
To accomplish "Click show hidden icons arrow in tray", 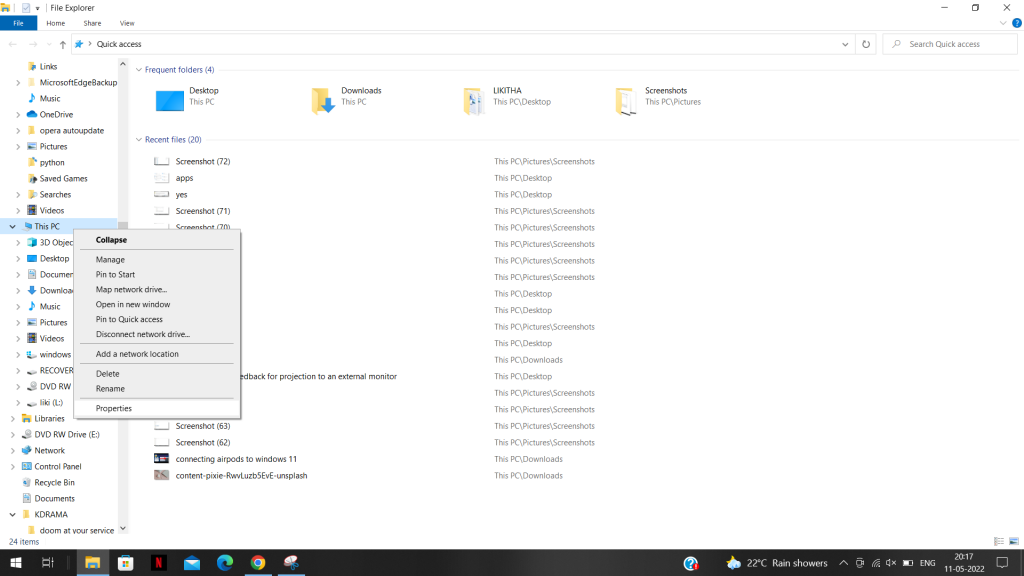I will pos(844,562).
